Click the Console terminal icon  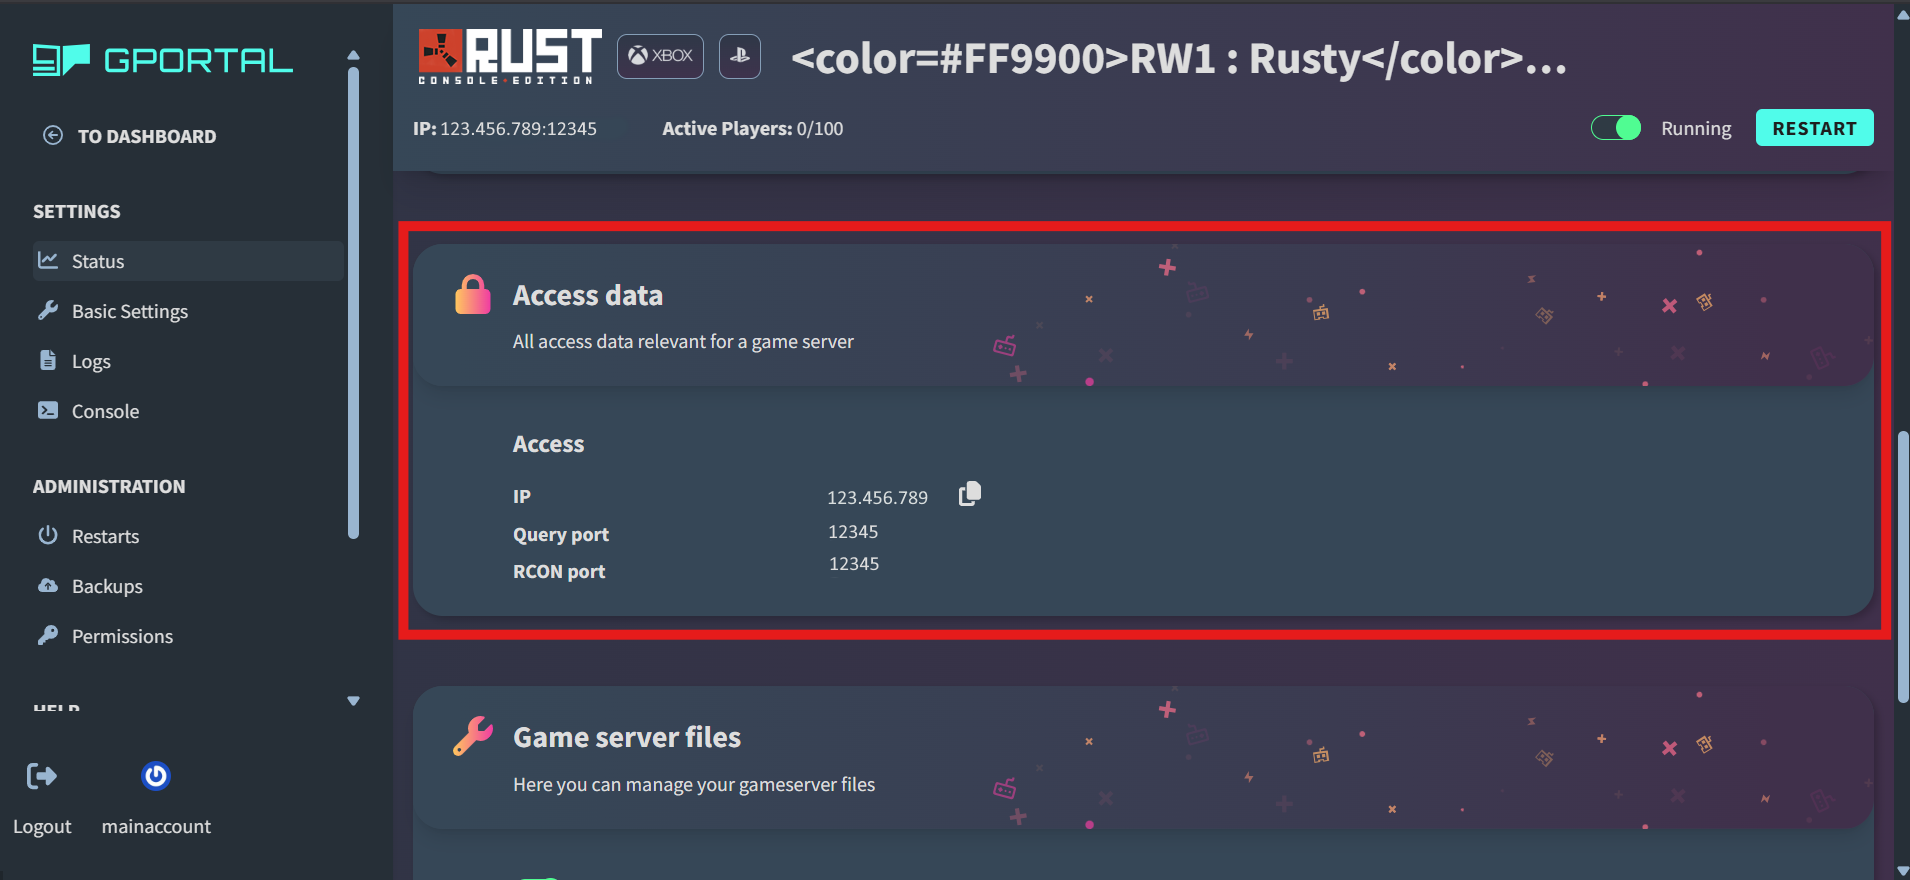point(48,410)
